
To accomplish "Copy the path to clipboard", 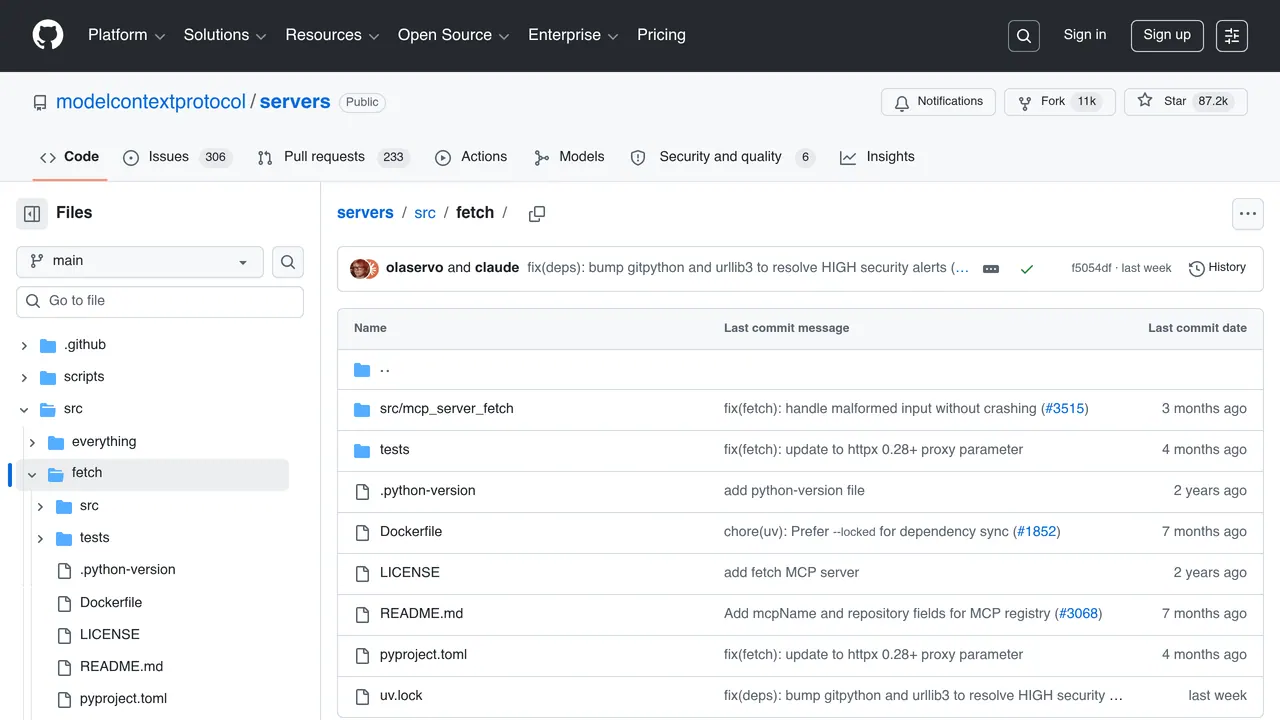I will [537, 213].
